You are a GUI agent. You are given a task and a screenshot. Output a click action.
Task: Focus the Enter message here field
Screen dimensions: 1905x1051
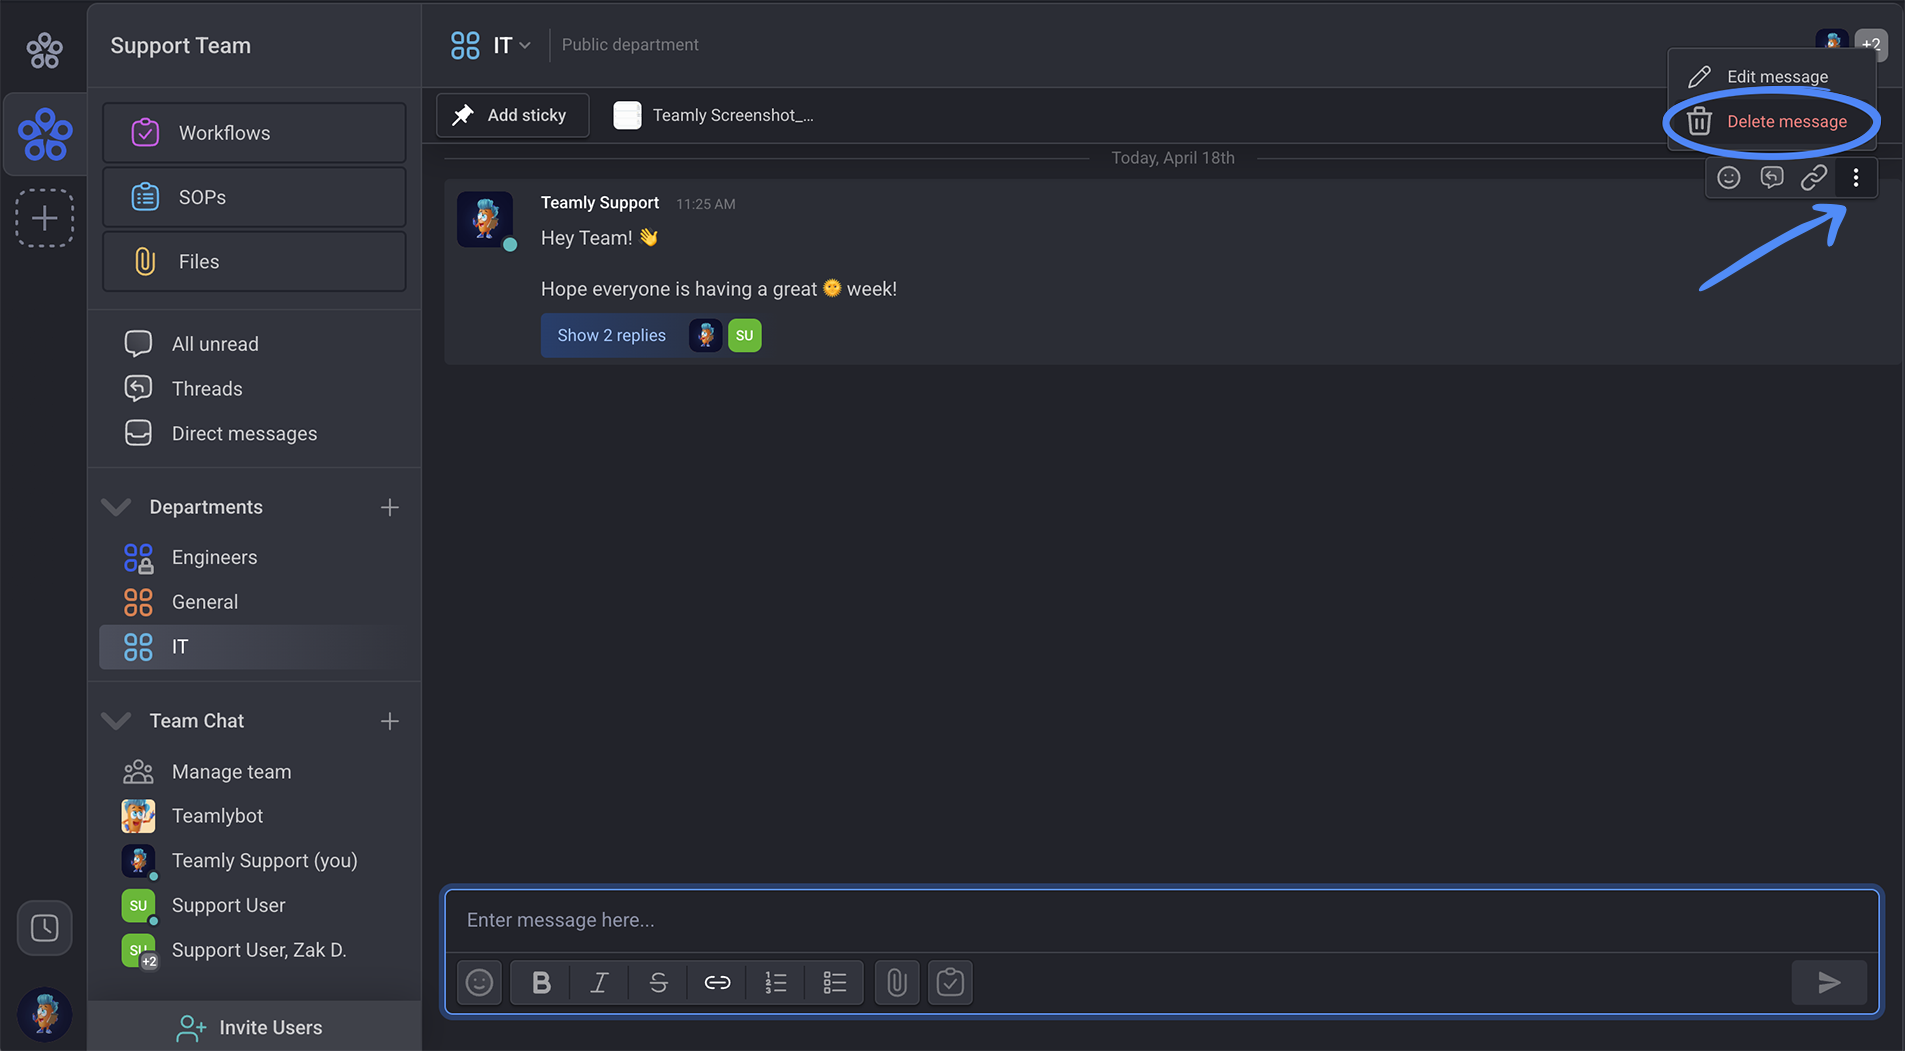[1162, 920]
